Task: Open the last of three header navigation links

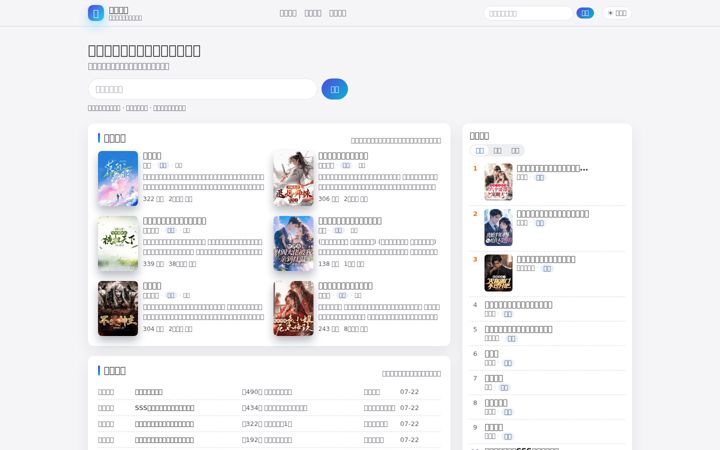Action: 338,13
